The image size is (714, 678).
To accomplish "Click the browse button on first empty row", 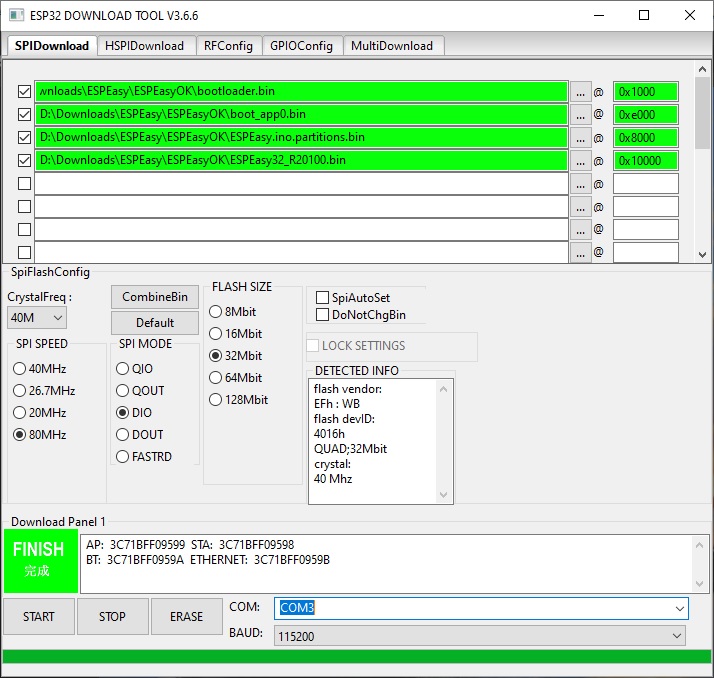I will click(581, 184).
